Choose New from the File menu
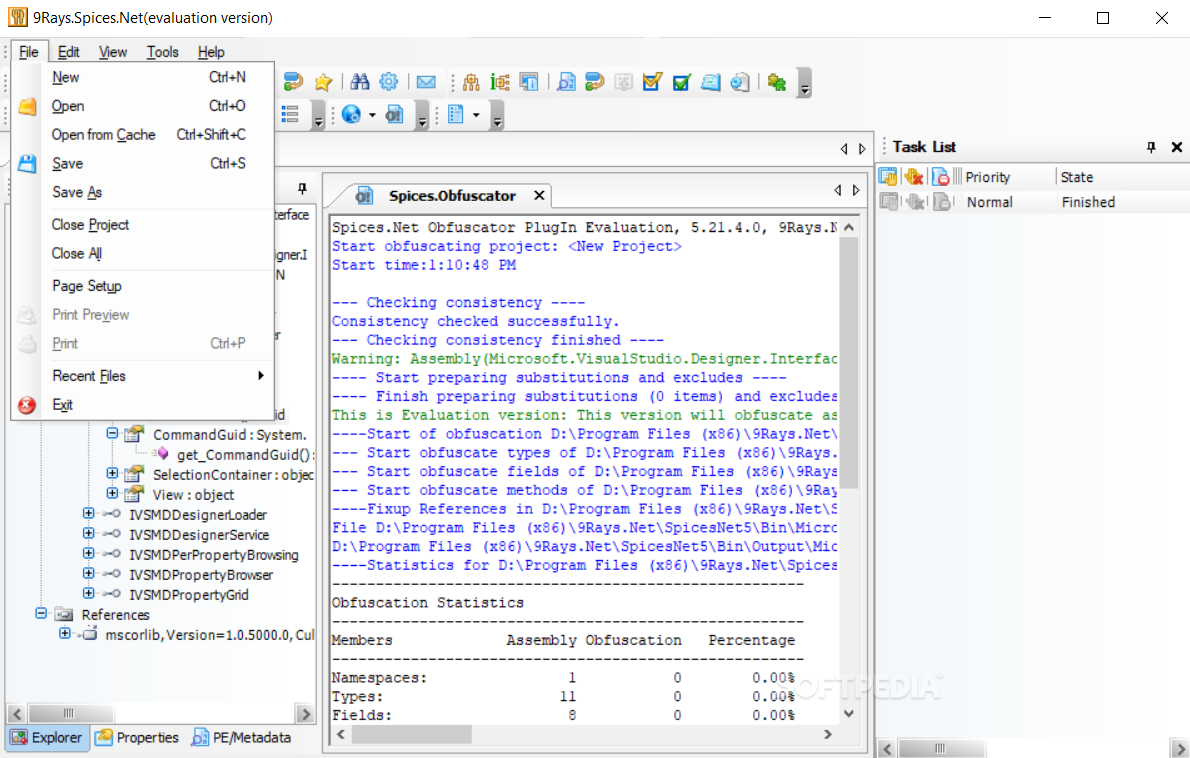The image size is (1190, 758). (x=143, y=77)
